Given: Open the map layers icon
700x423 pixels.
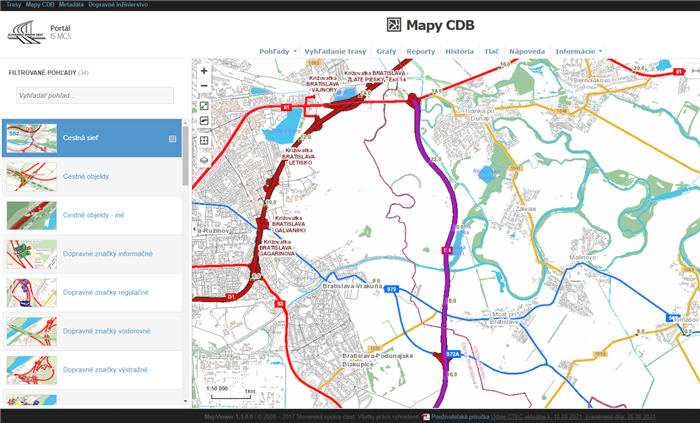Looking at the screenshot, I should pos(204,159).
